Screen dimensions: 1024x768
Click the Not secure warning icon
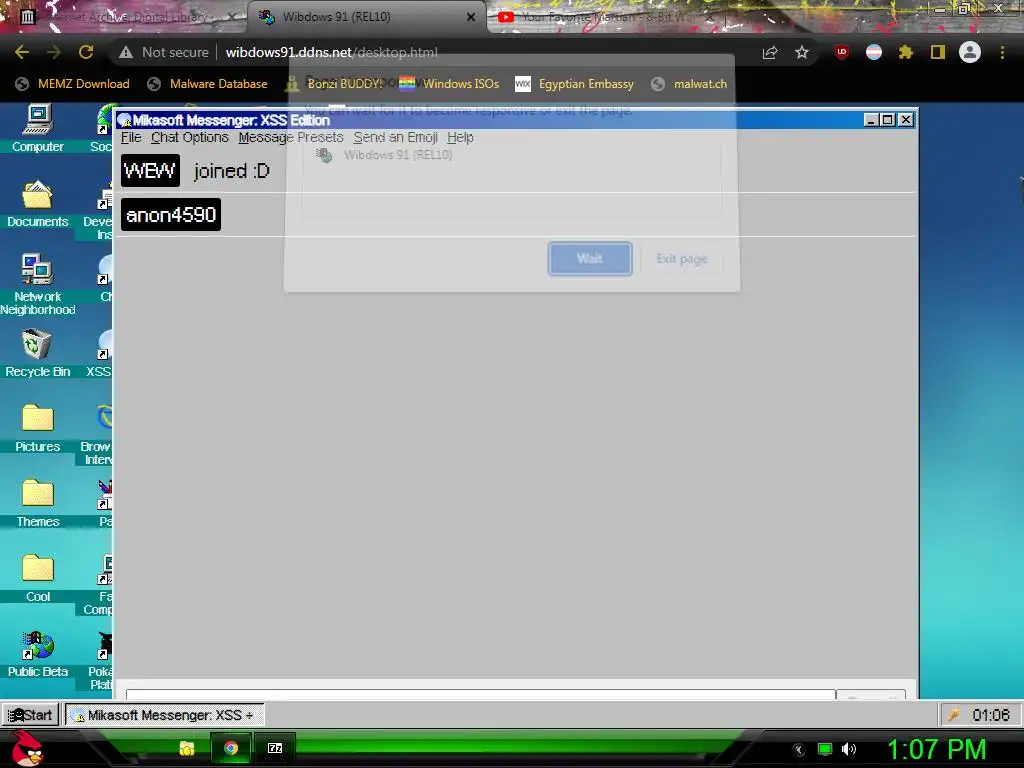click(126, 52)
